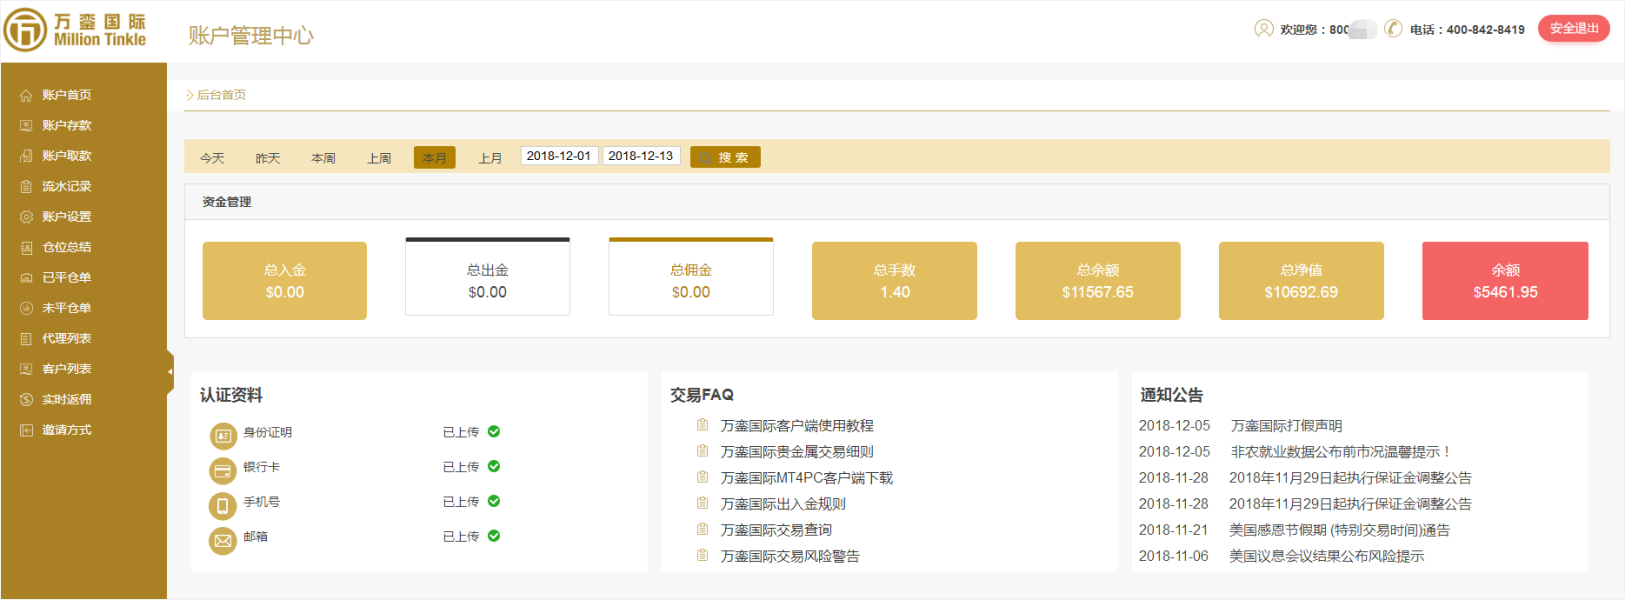Click the deposit icon beside 账户存款

click(x=26, y=126)
